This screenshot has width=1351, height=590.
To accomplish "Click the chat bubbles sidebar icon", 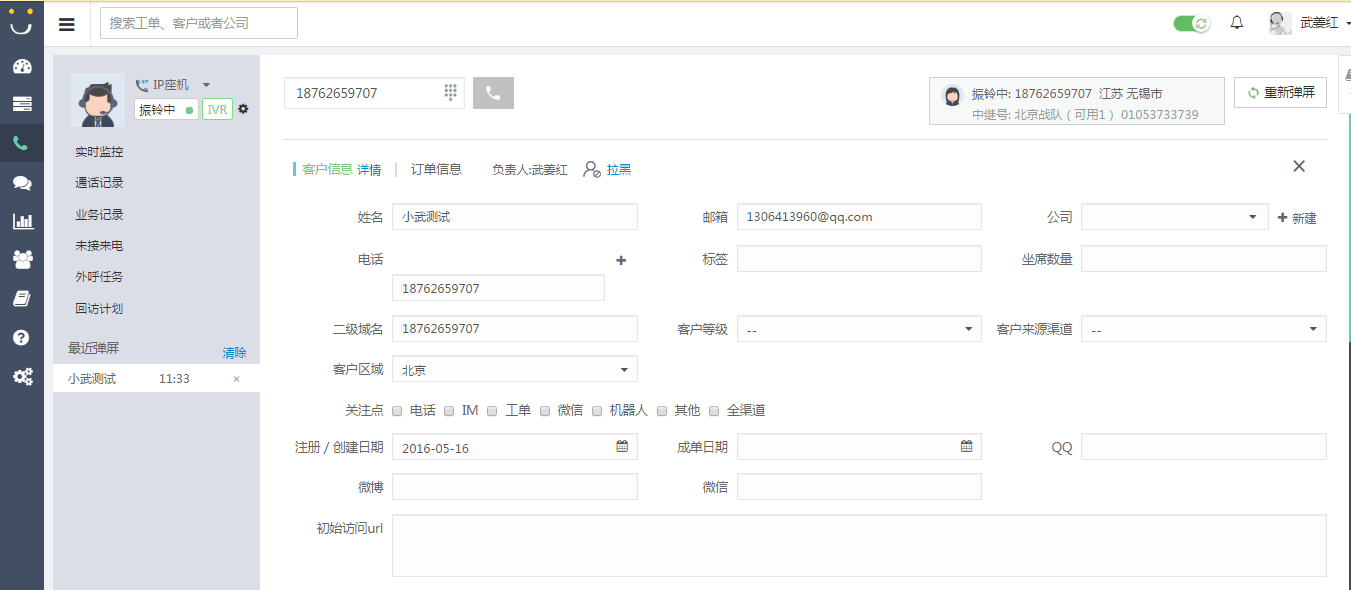I will click(x=21, y=183).
